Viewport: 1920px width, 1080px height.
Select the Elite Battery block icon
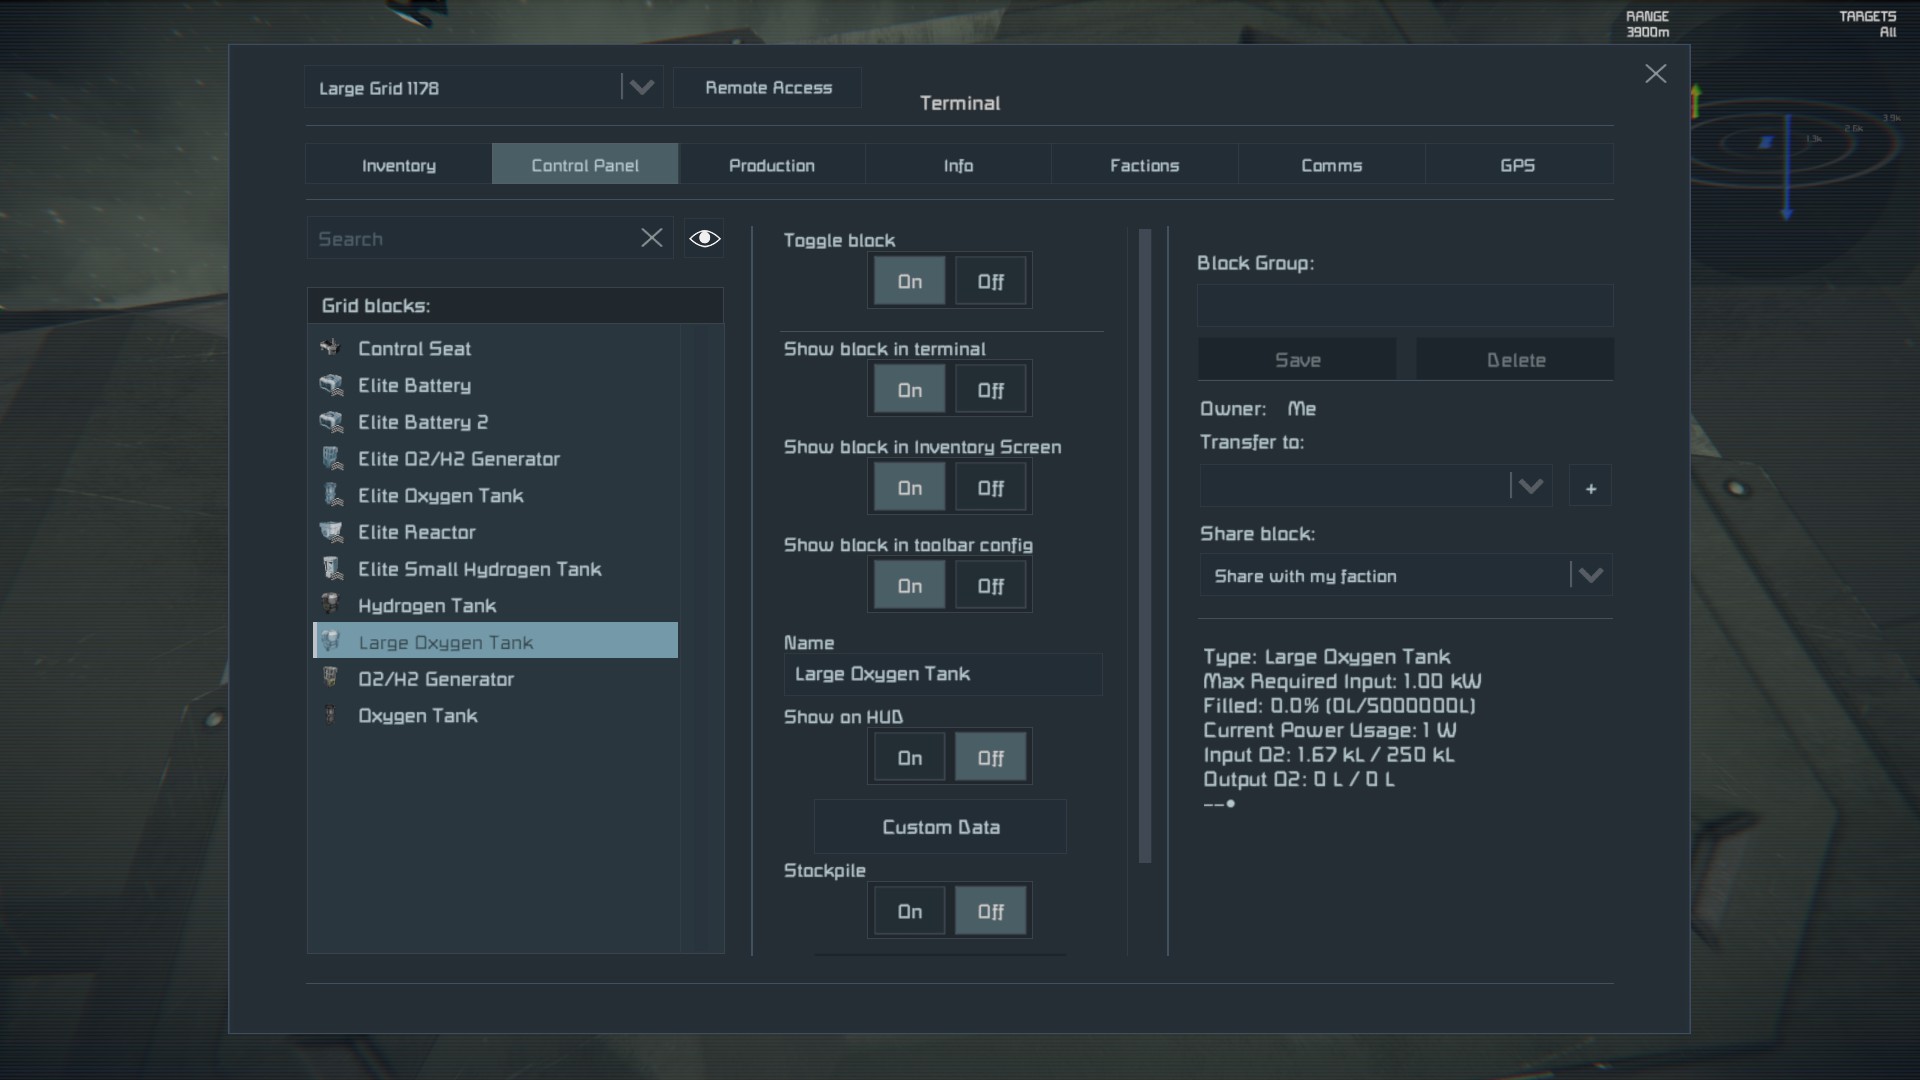point(330,384)
